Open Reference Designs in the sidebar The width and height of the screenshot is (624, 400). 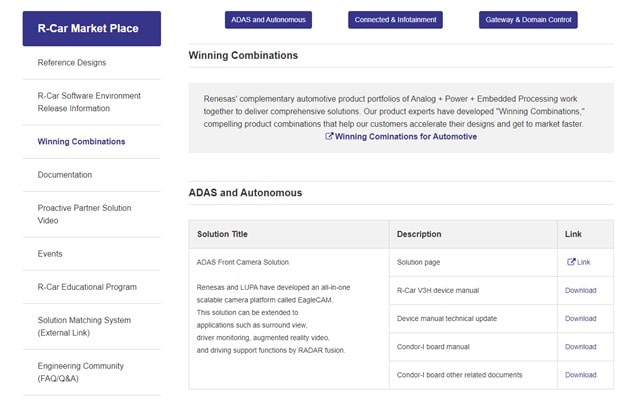point(71,63)
